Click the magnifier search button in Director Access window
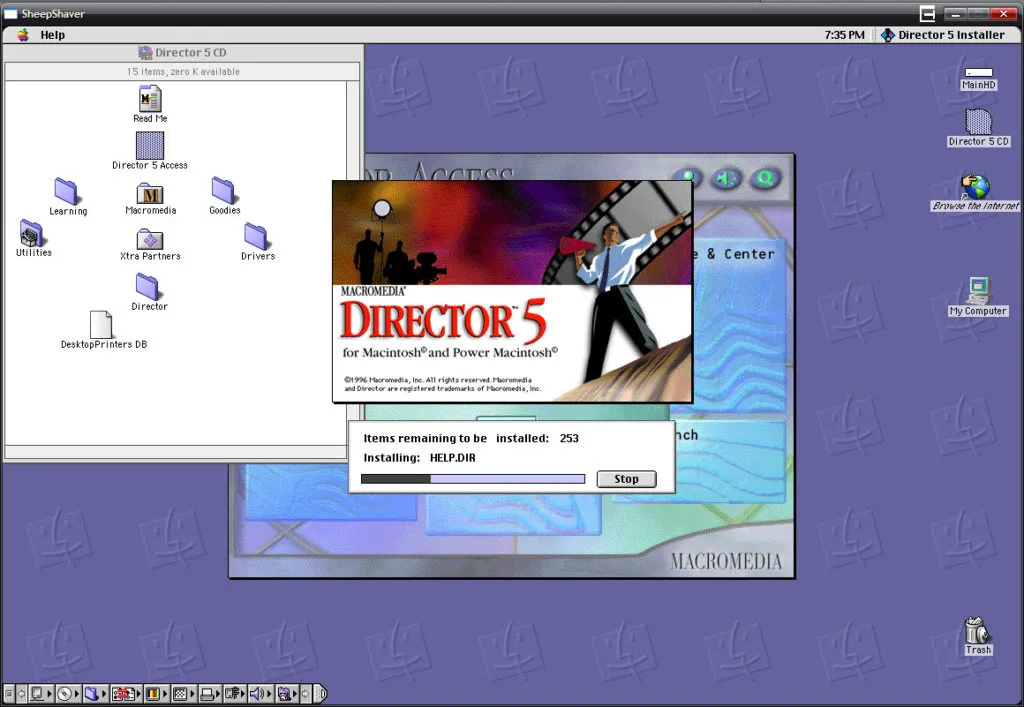 [765, 178]
